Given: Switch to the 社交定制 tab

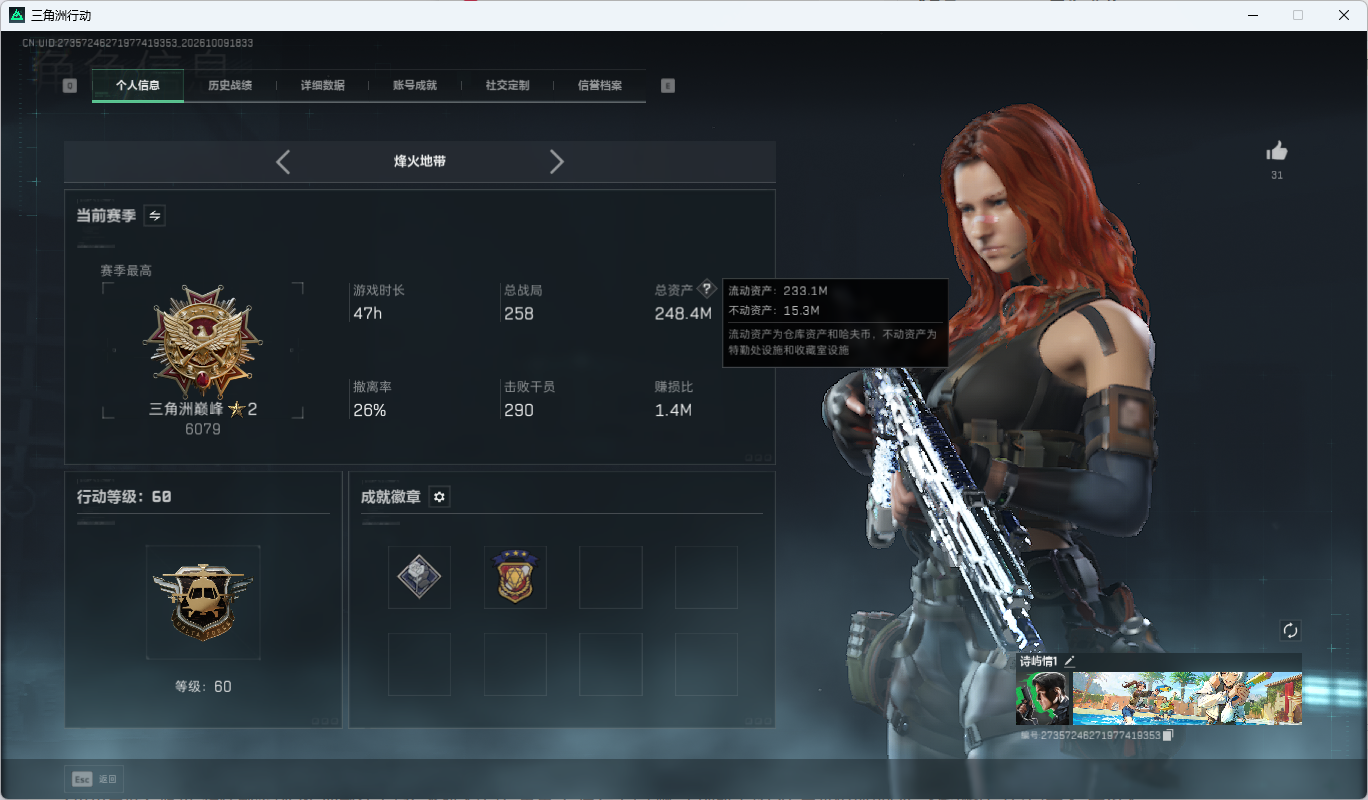Looking at the screenshot, I should (508, 86).
